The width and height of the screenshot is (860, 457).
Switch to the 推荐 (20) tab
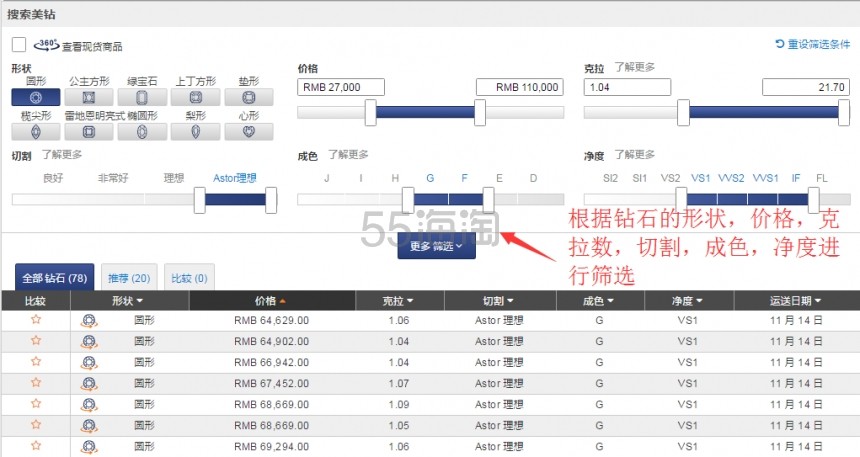pyautogui.click(x=127, y=278)
